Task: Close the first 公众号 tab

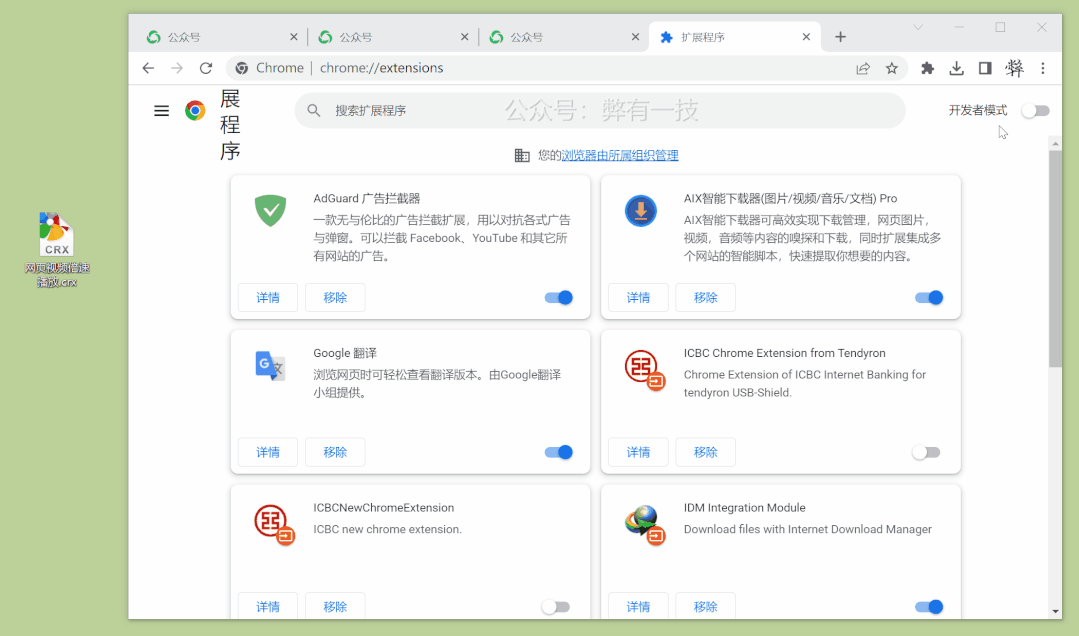Action: tap(294, 37)
